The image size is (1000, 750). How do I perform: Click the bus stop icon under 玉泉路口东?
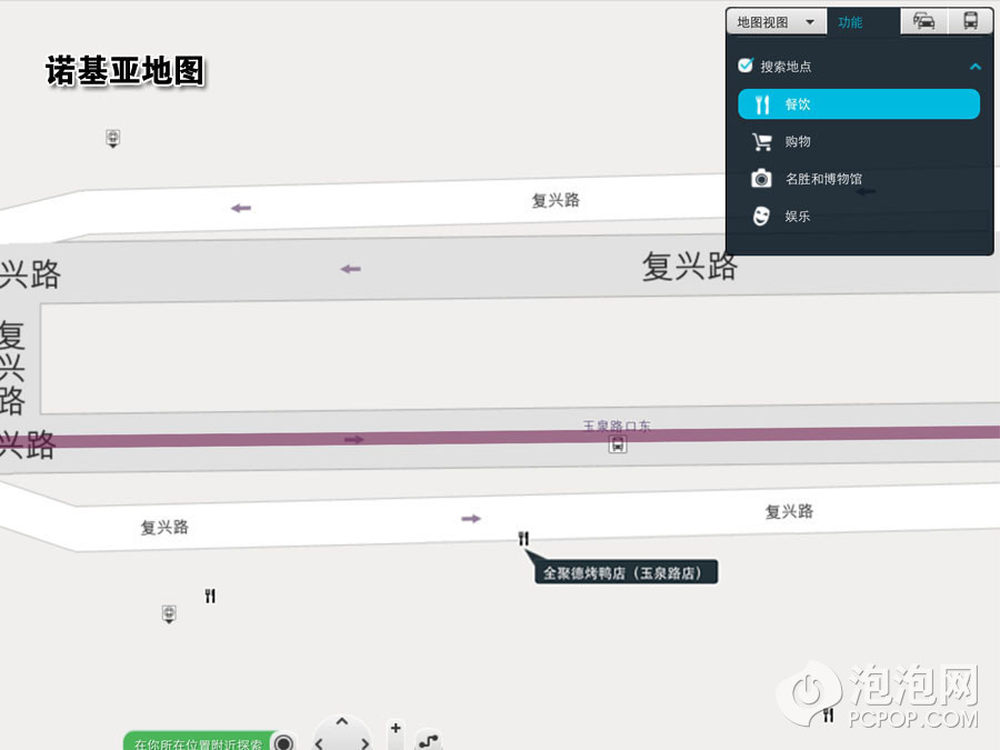point(617,445)
